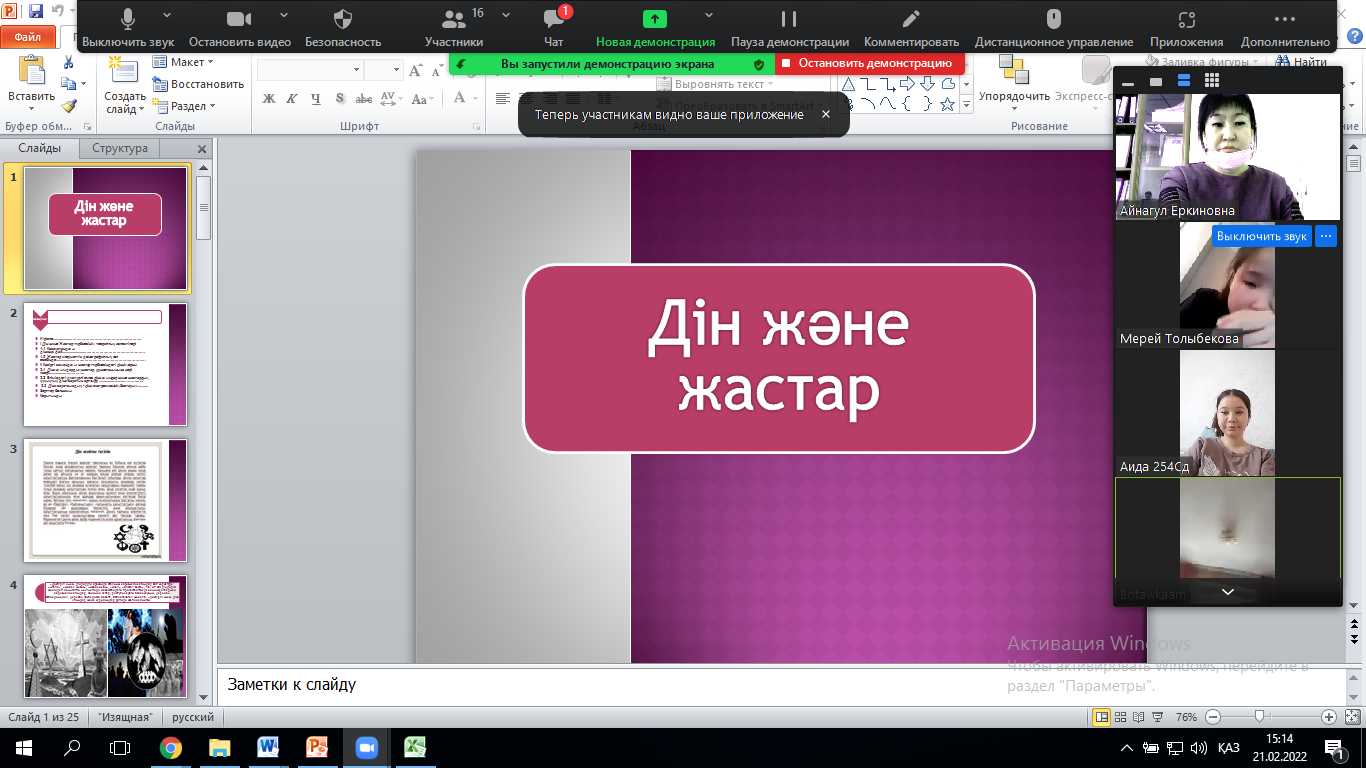Open video options arrow next to camera
This screenshot has height=768, width=1366.
(x=284, y=15)
